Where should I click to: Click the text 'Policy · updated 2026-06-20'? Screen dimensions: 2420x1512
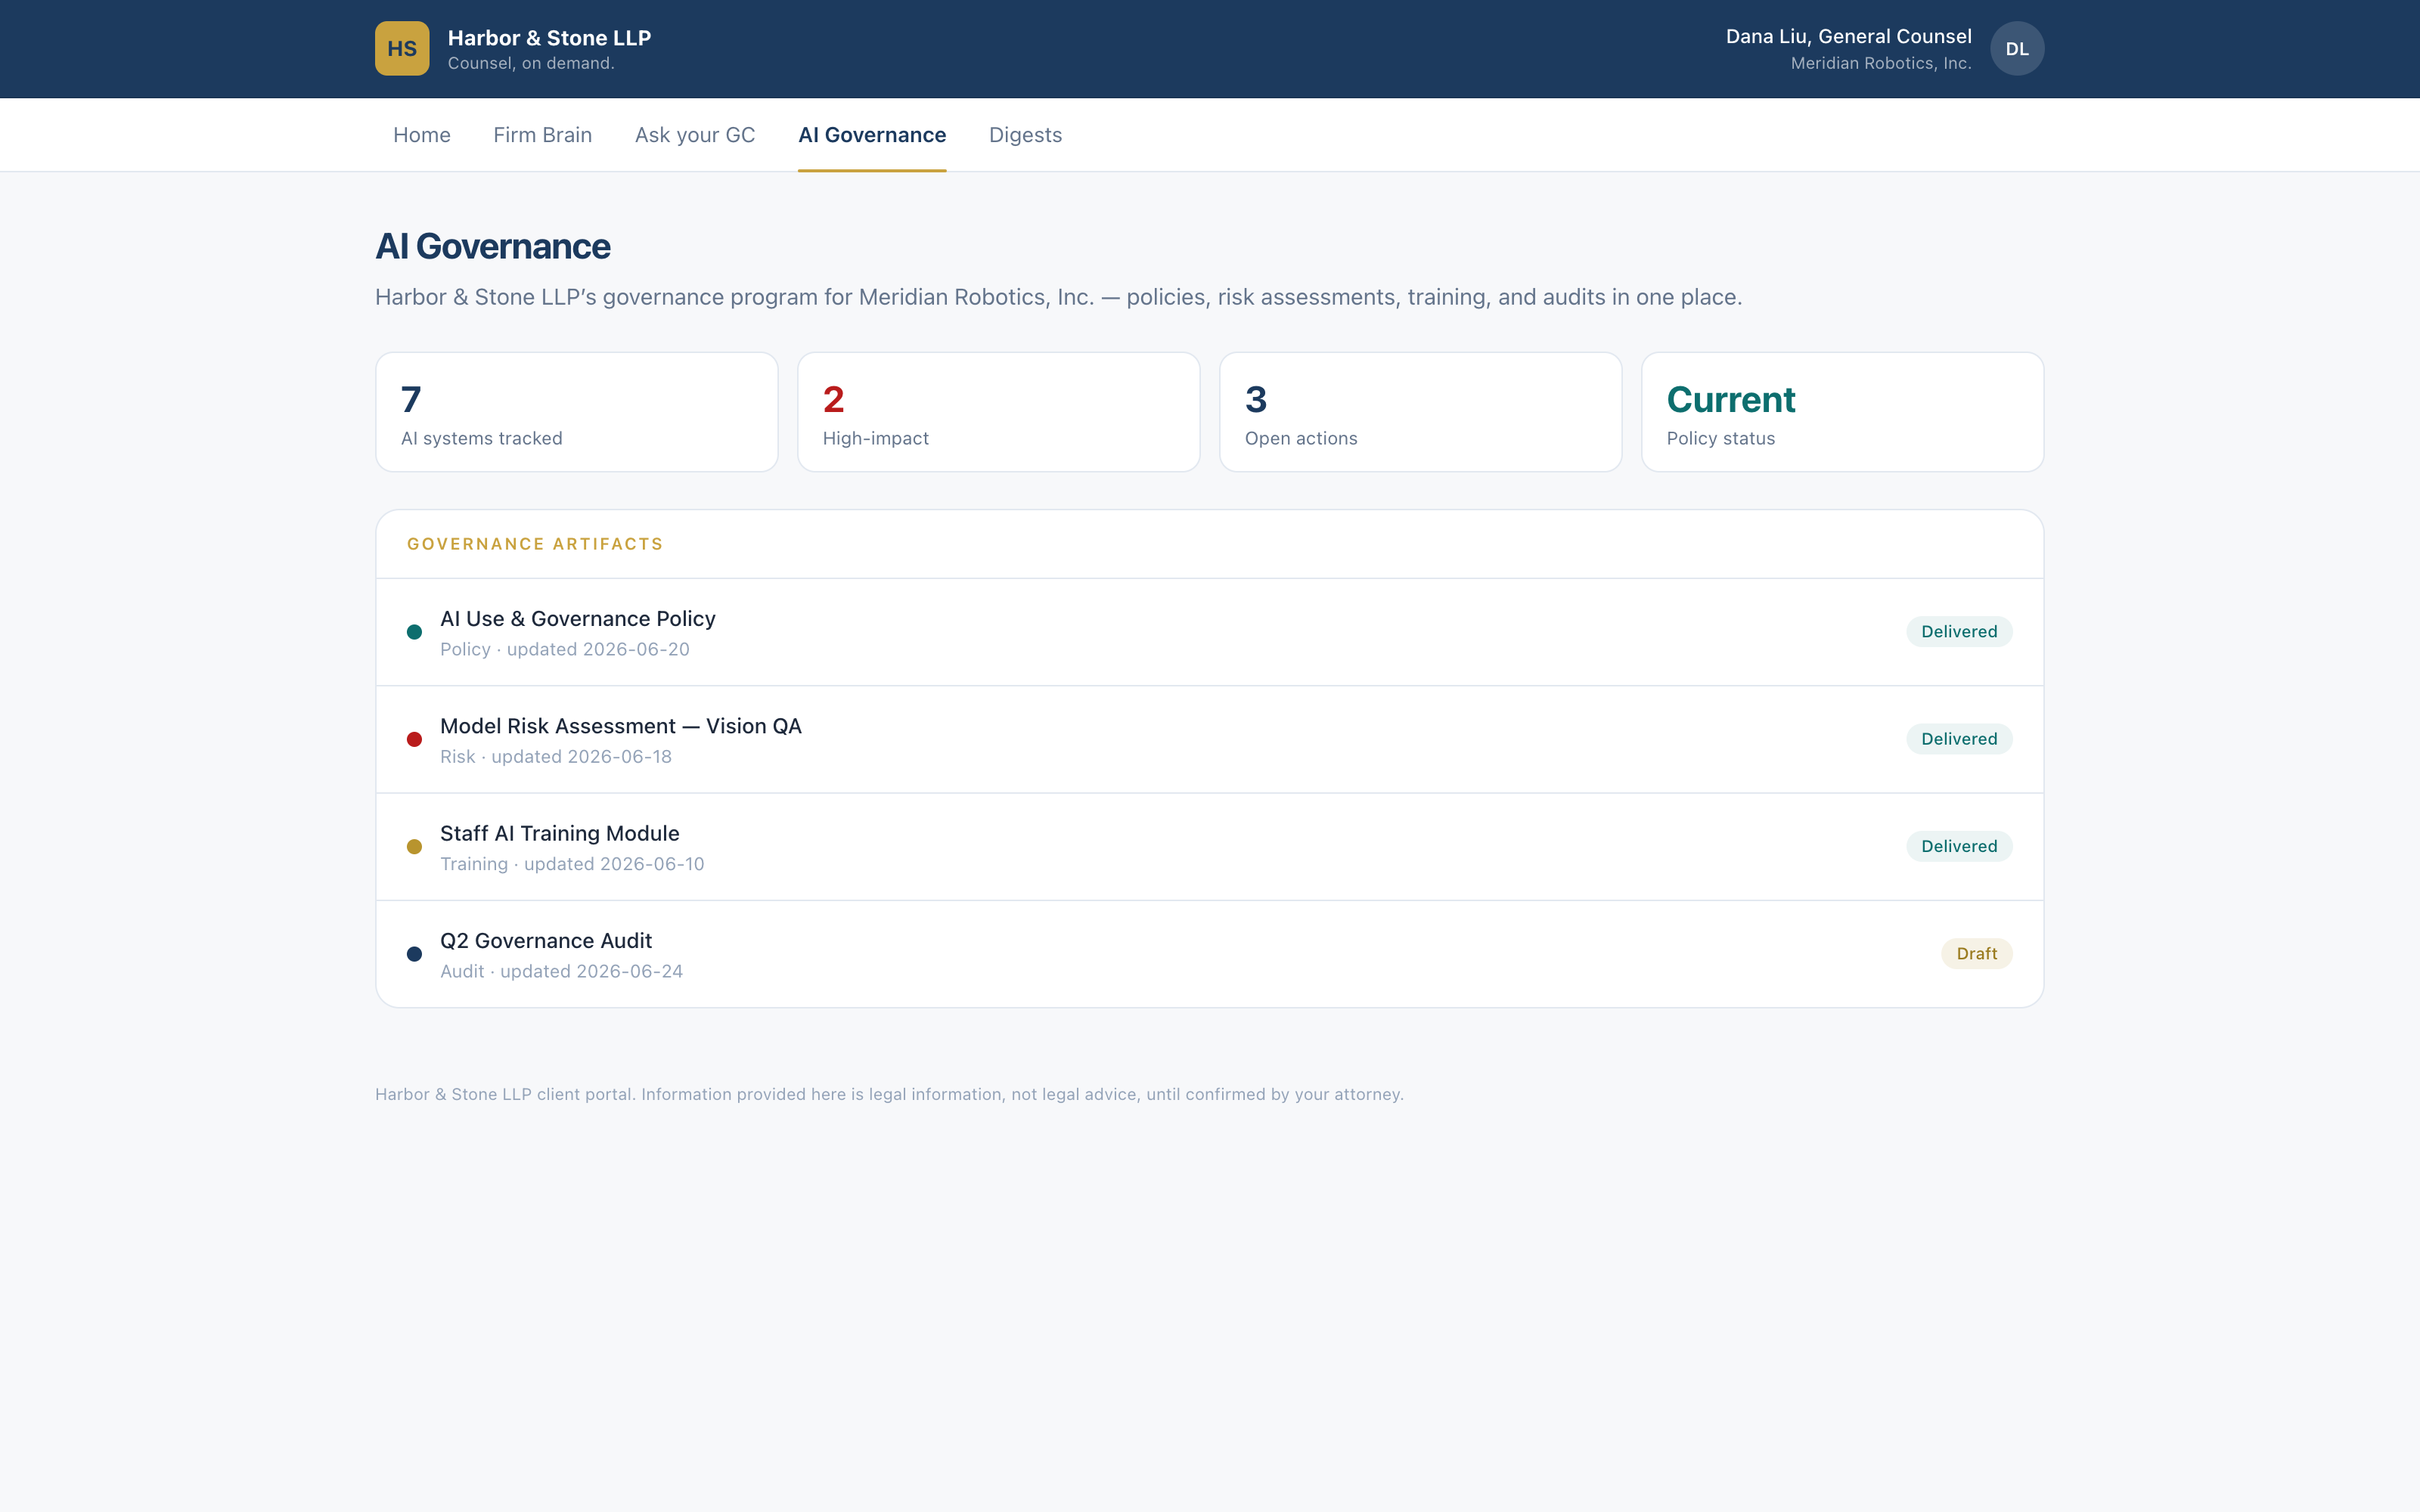(x=565, y=650)
